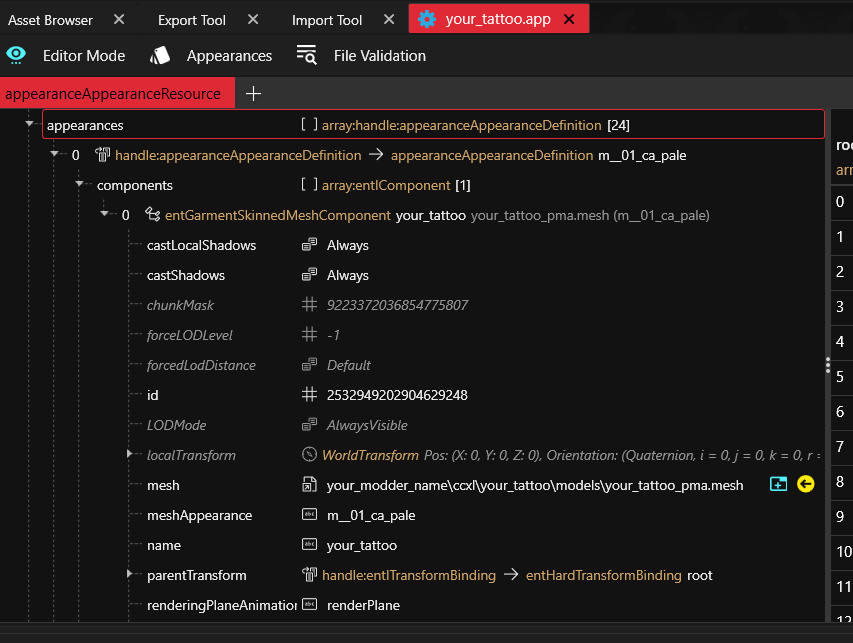Collapse the components tree node
This screenshot has width=853, height=643.
tap(79, 185)
